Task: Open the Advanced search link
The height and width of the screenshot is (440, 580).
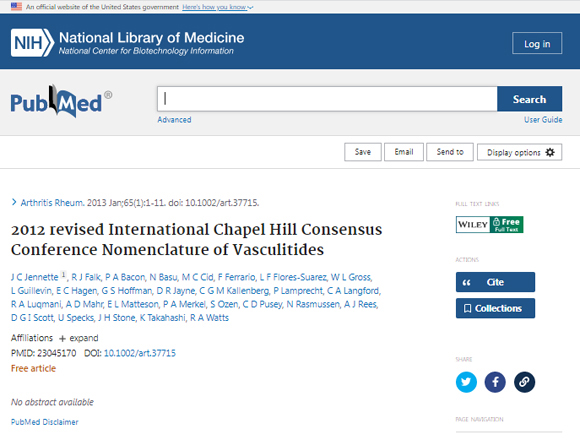Action: click(174, 120)
